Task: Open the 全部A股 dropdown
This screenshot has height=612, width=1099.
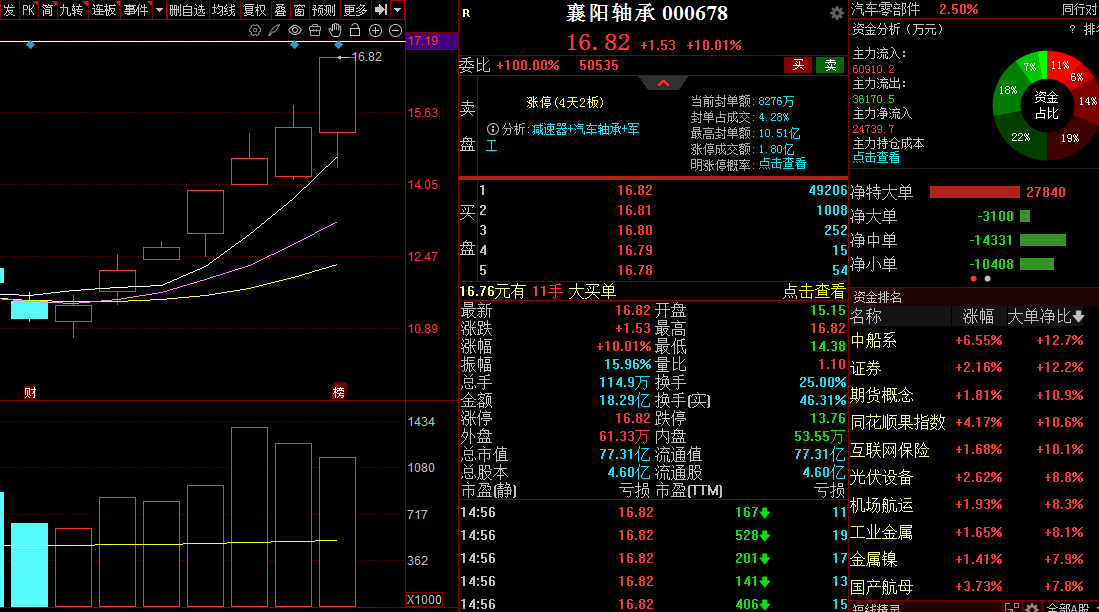Action: (x=1070, y=607)
